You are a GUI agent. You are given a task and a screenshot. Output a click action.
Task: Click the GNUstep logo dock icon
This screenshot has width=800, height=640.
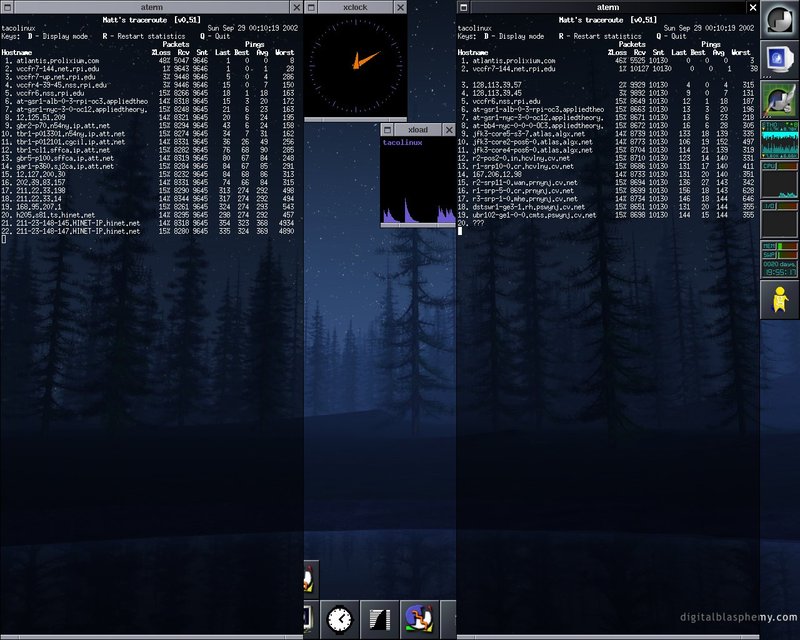780,19
